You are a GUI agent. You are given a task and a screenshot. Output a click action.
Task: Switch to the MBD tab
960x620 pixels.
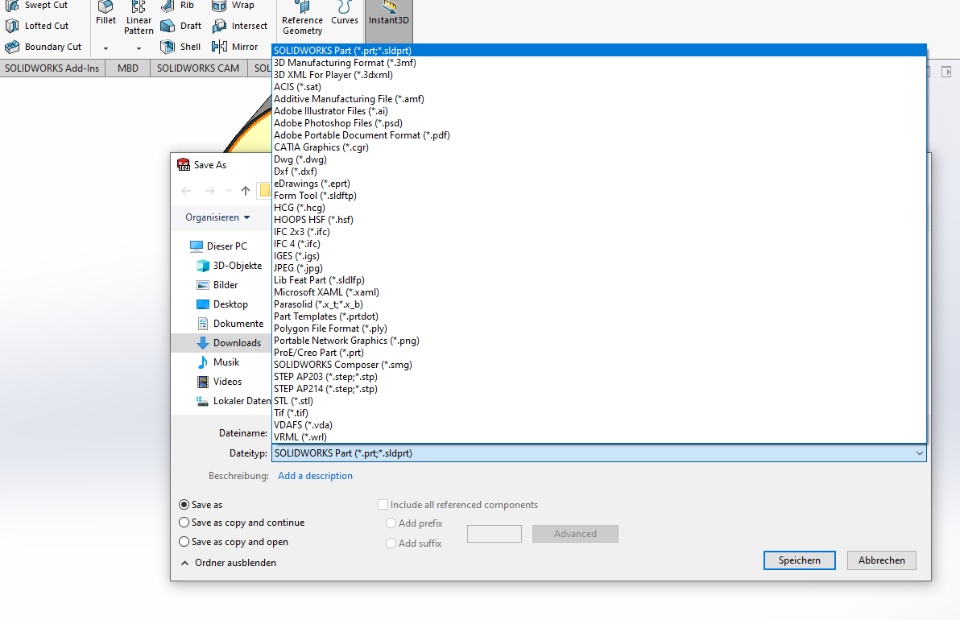click(x=128, y=68)
